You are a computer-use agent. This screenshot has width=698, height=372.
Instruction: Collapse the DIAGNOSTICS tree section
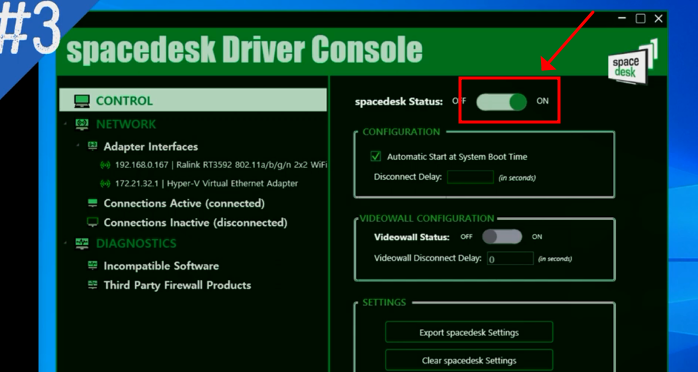coord(65,243)
